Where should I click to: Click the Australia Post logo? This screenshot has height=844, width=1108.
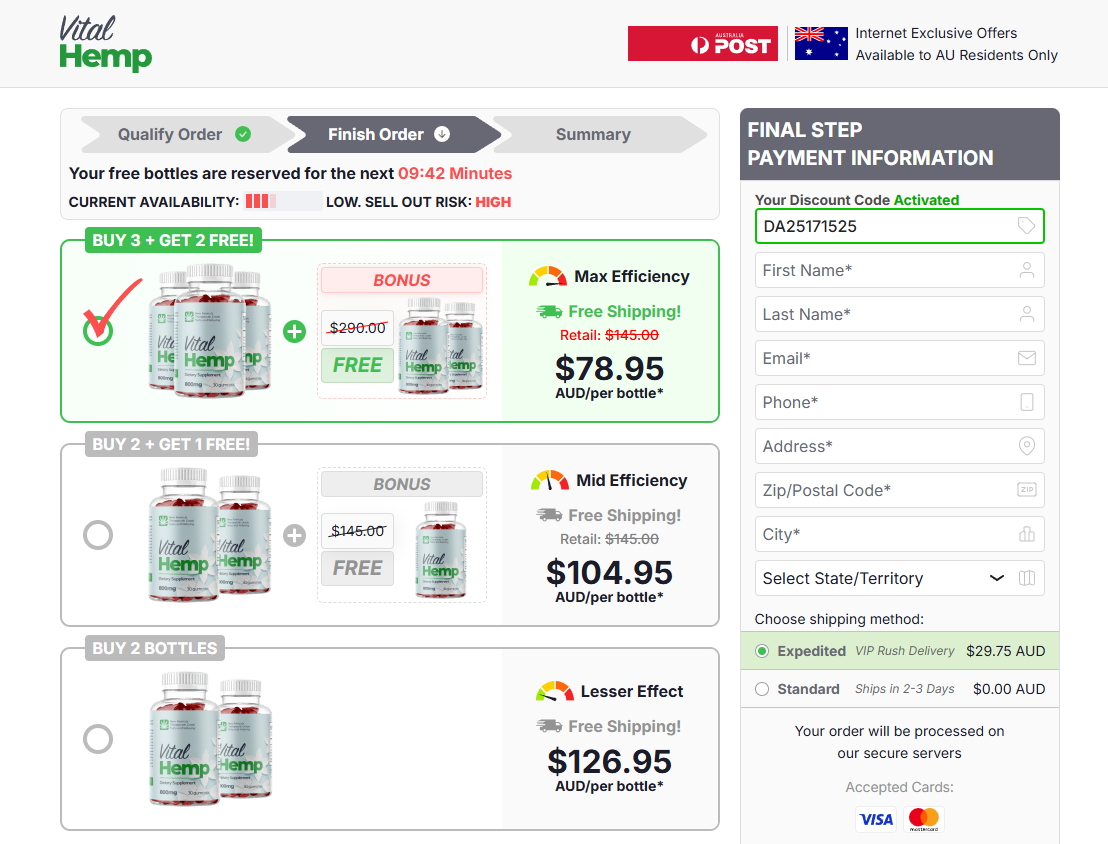pyautogui.click(x=702, y=43)
